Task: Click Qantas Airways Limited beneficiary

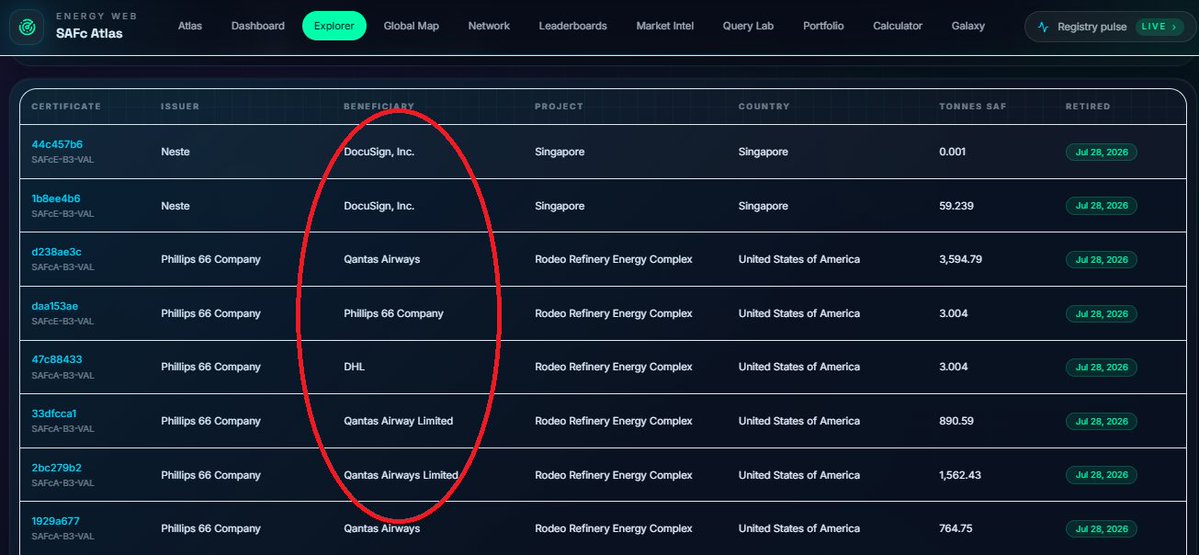Action: point(401,475)
